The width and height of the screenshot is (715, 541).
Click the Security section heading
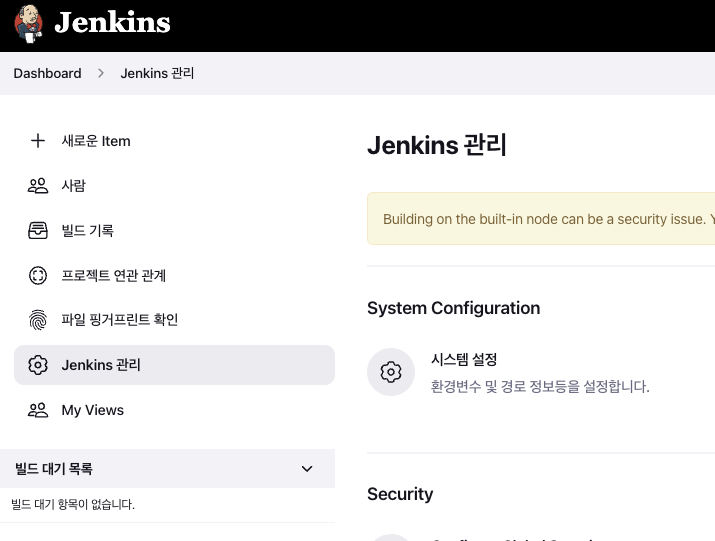(x=400, y=494)
